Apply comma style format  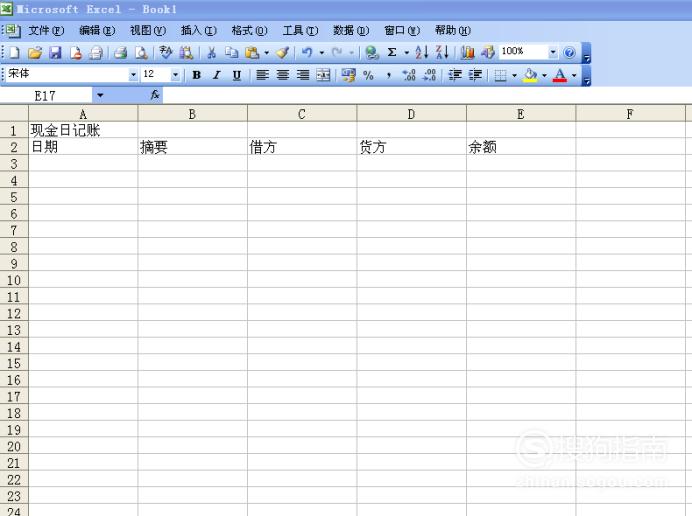pos(388,75)
